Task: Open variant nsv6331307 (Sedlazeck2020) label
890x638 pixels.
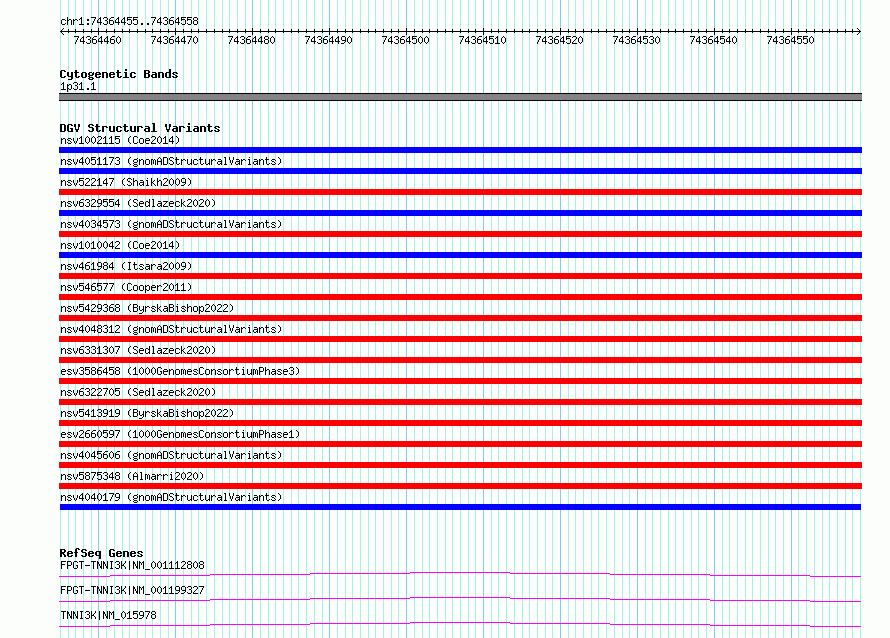Action: tap(138, 350)
